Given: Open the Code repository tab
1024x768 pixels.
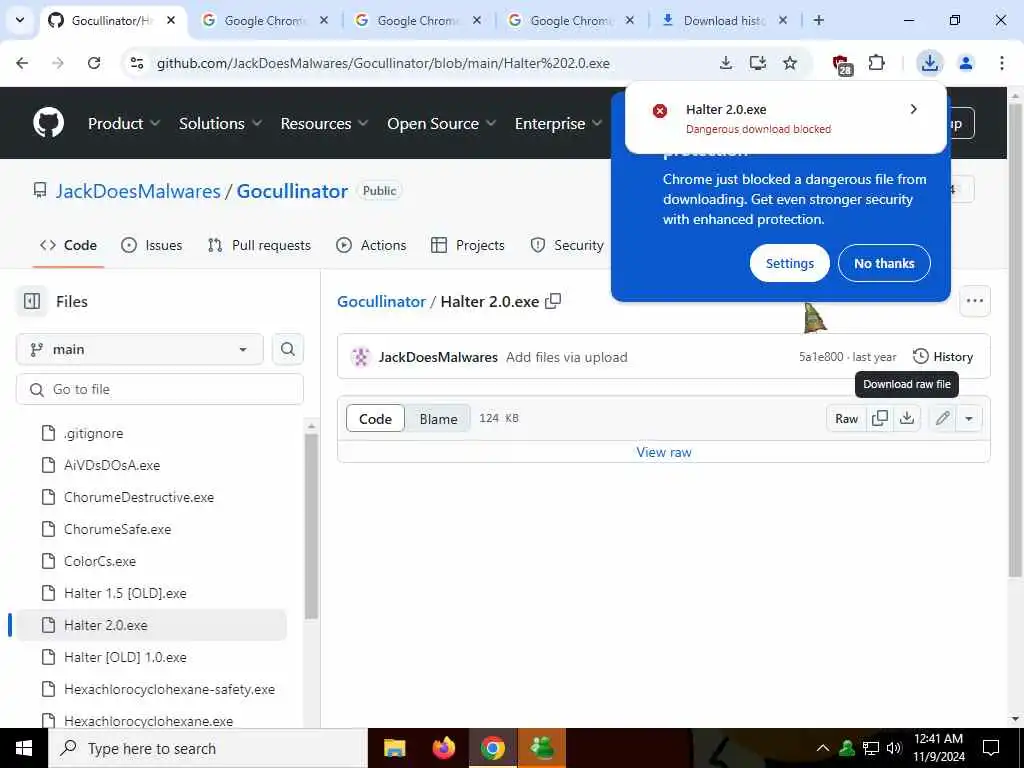Looking at the screenshot, I should [69, 246].
